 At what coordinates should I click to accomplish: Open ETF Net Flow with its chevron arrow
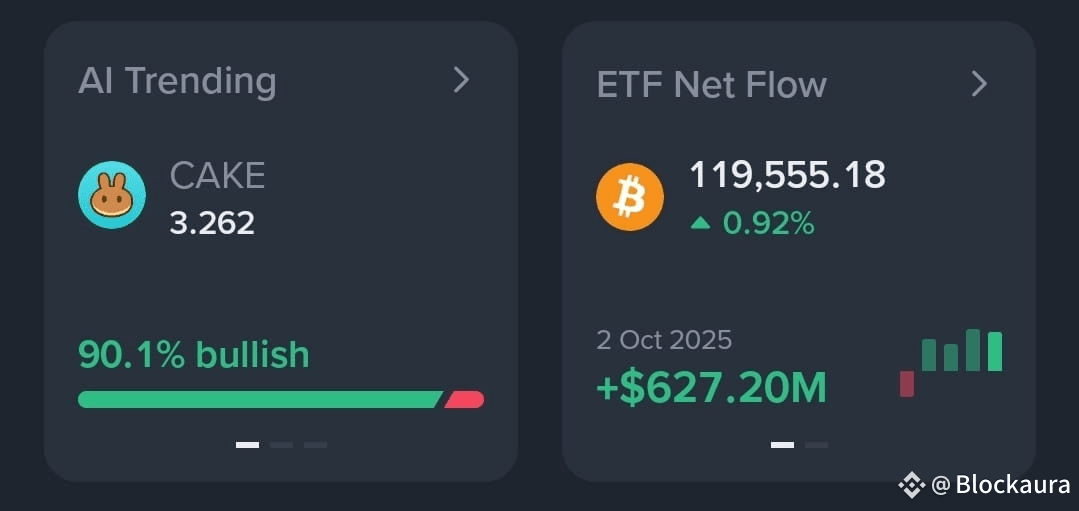tap(979, 84)
